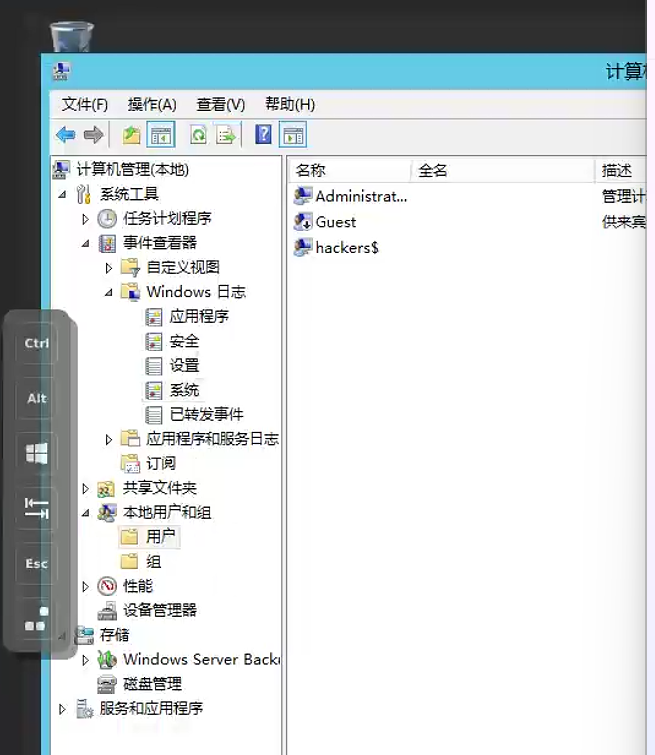Screen dimensions: 655x755
Task: Select the hackers$ user entry
Action: [337, 247]
